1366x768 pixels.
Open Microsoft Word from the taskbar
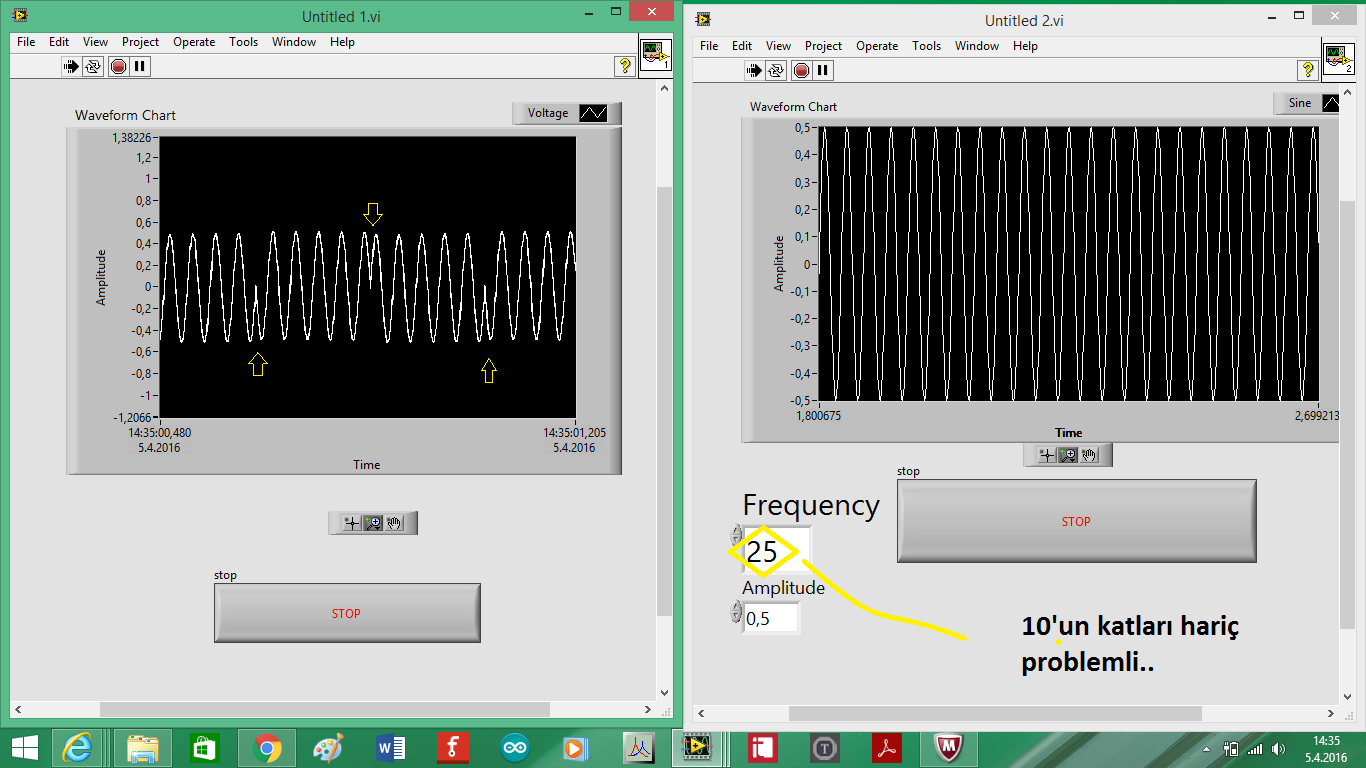click(391, 748)
